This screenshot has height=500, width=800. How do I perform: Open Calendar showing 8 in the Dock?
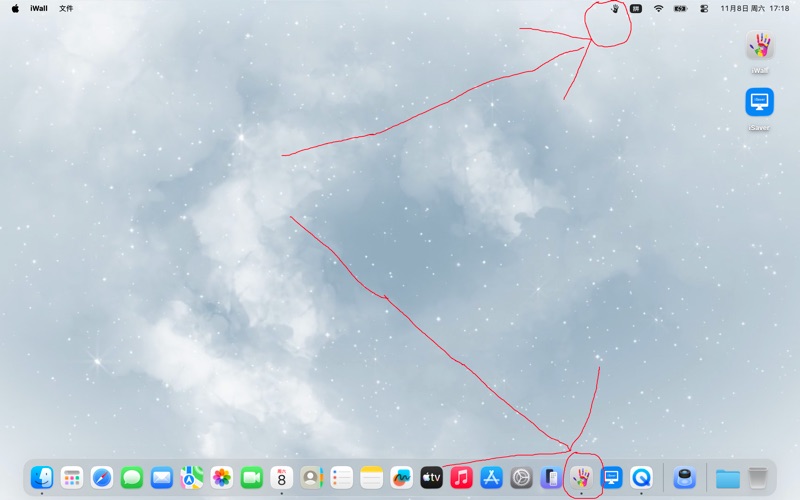point(282,478)
